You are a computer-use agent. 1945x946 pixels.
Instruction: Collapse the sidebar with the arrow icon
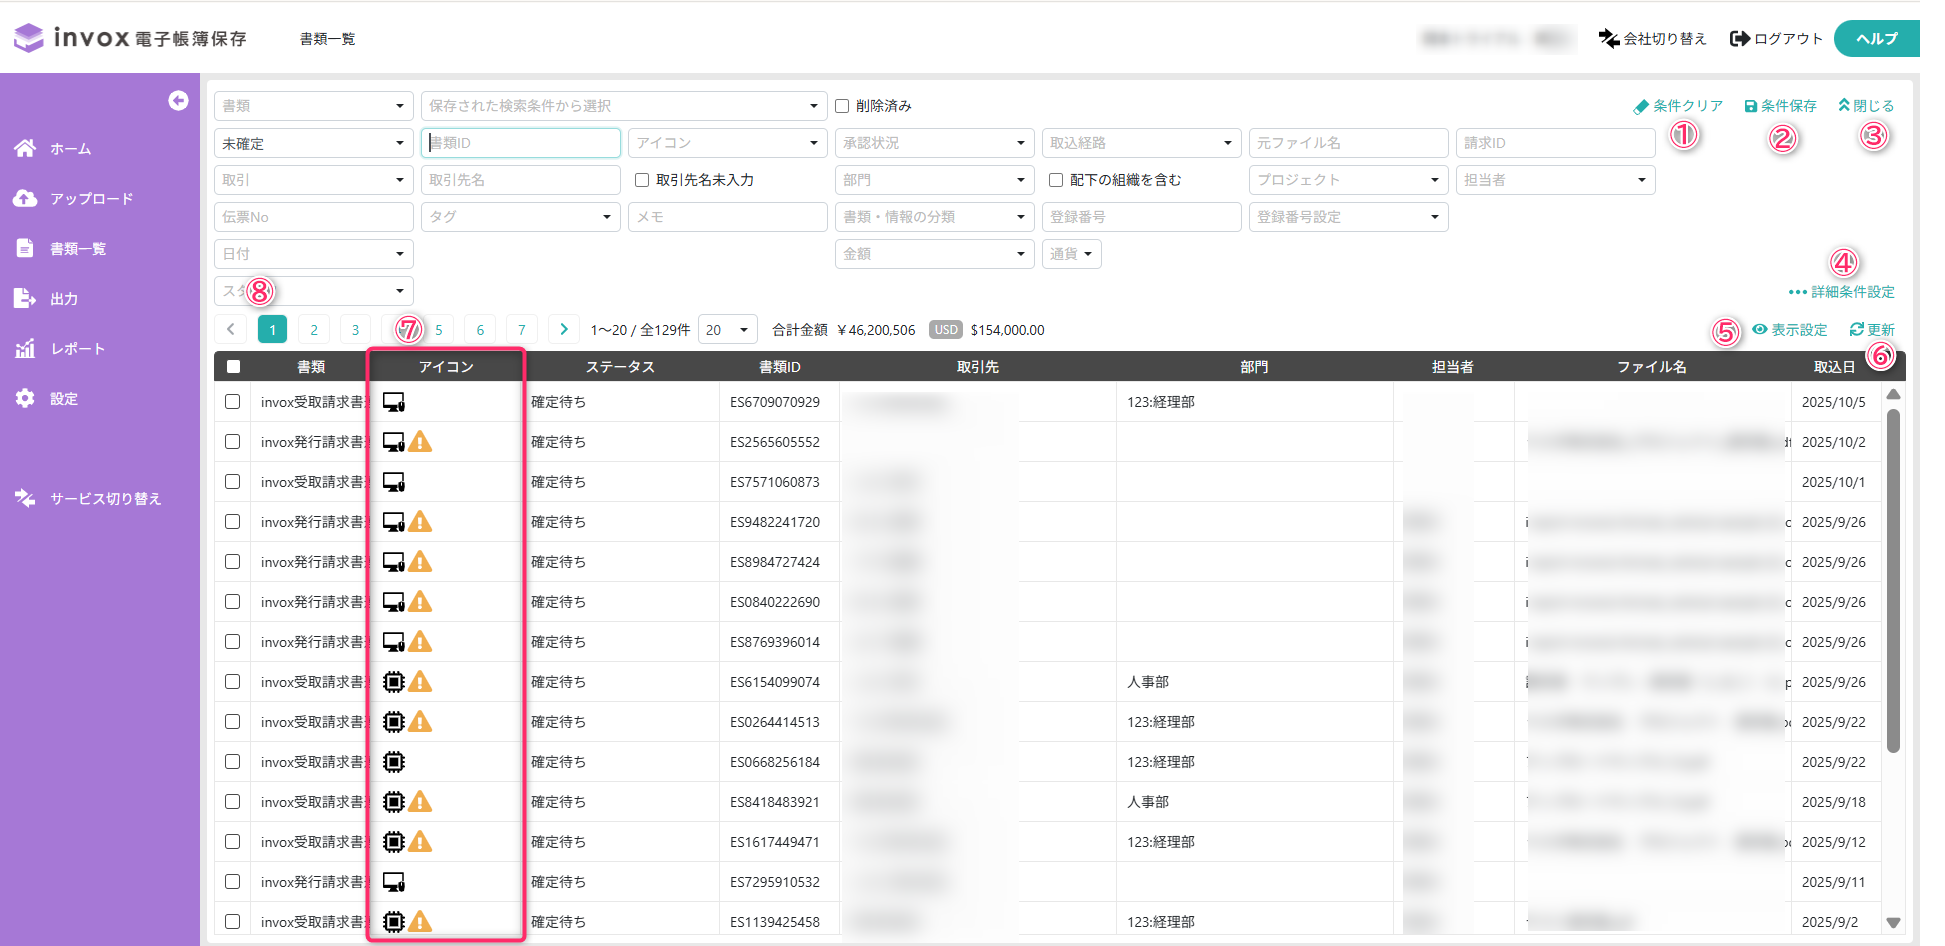(x=178, y=101)
